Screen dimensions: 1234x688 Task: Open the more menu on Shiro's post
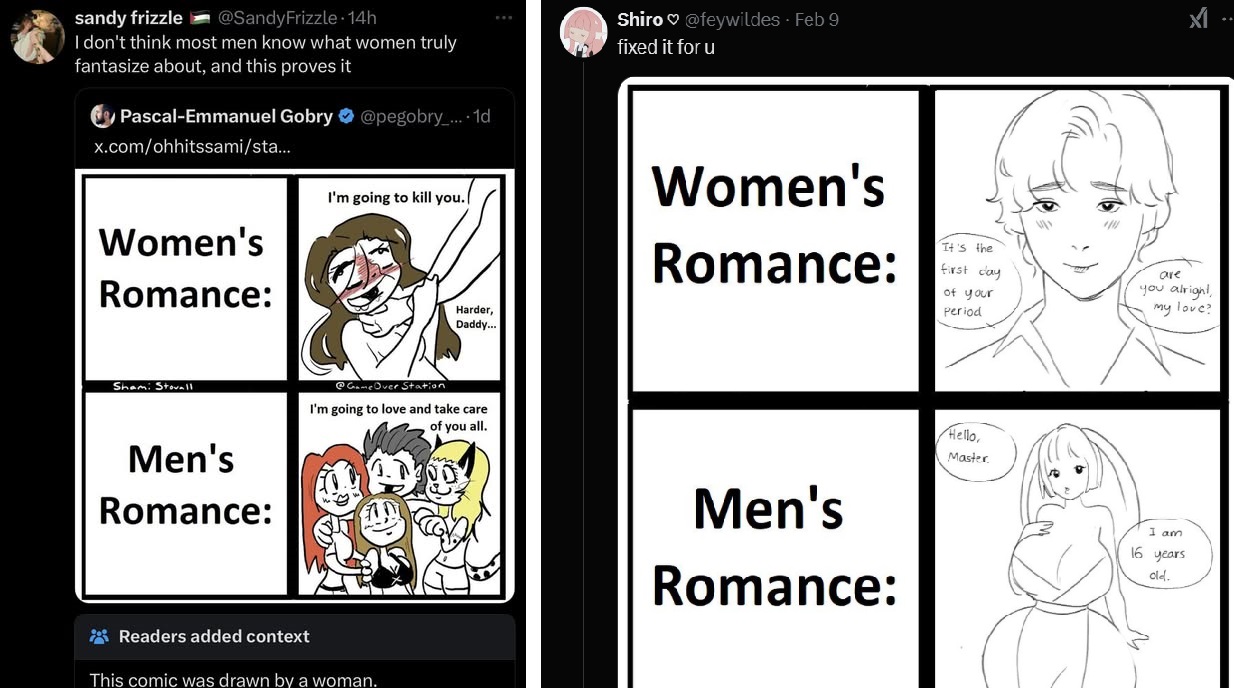1228,18
